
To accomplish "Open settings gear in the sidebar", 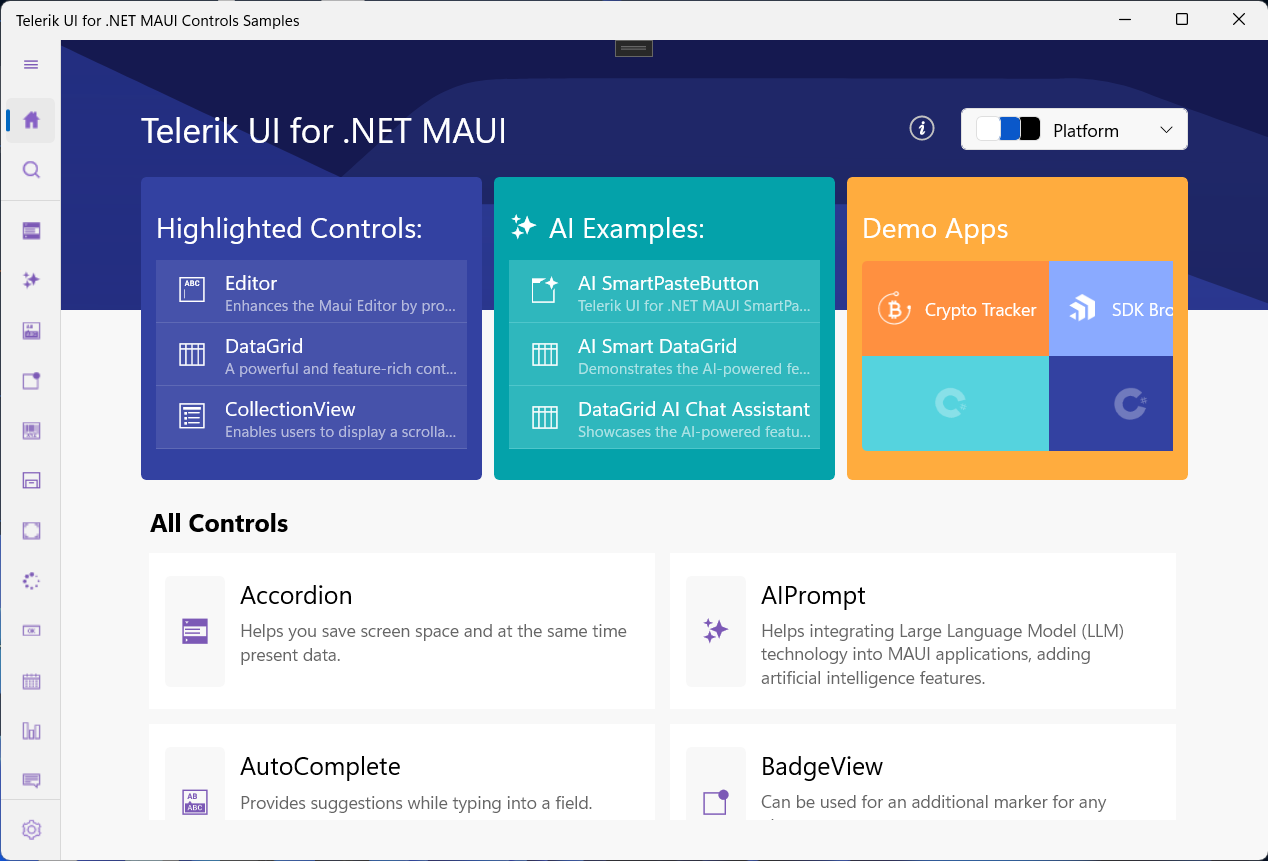I will coord(31,830).
